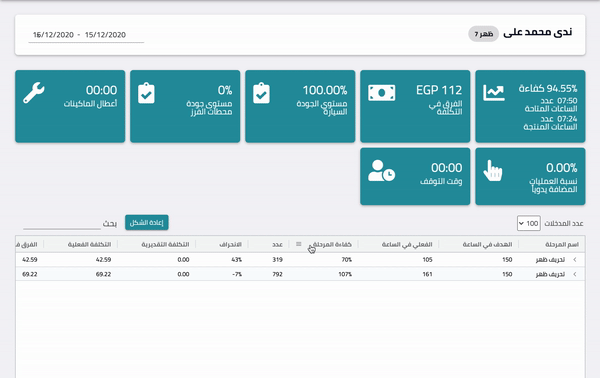Image resolution: width=600 pixels, height=378 pixels.
Task: Click 42.59 in التكلفة الفعلية column
Action: pos(103,260)
